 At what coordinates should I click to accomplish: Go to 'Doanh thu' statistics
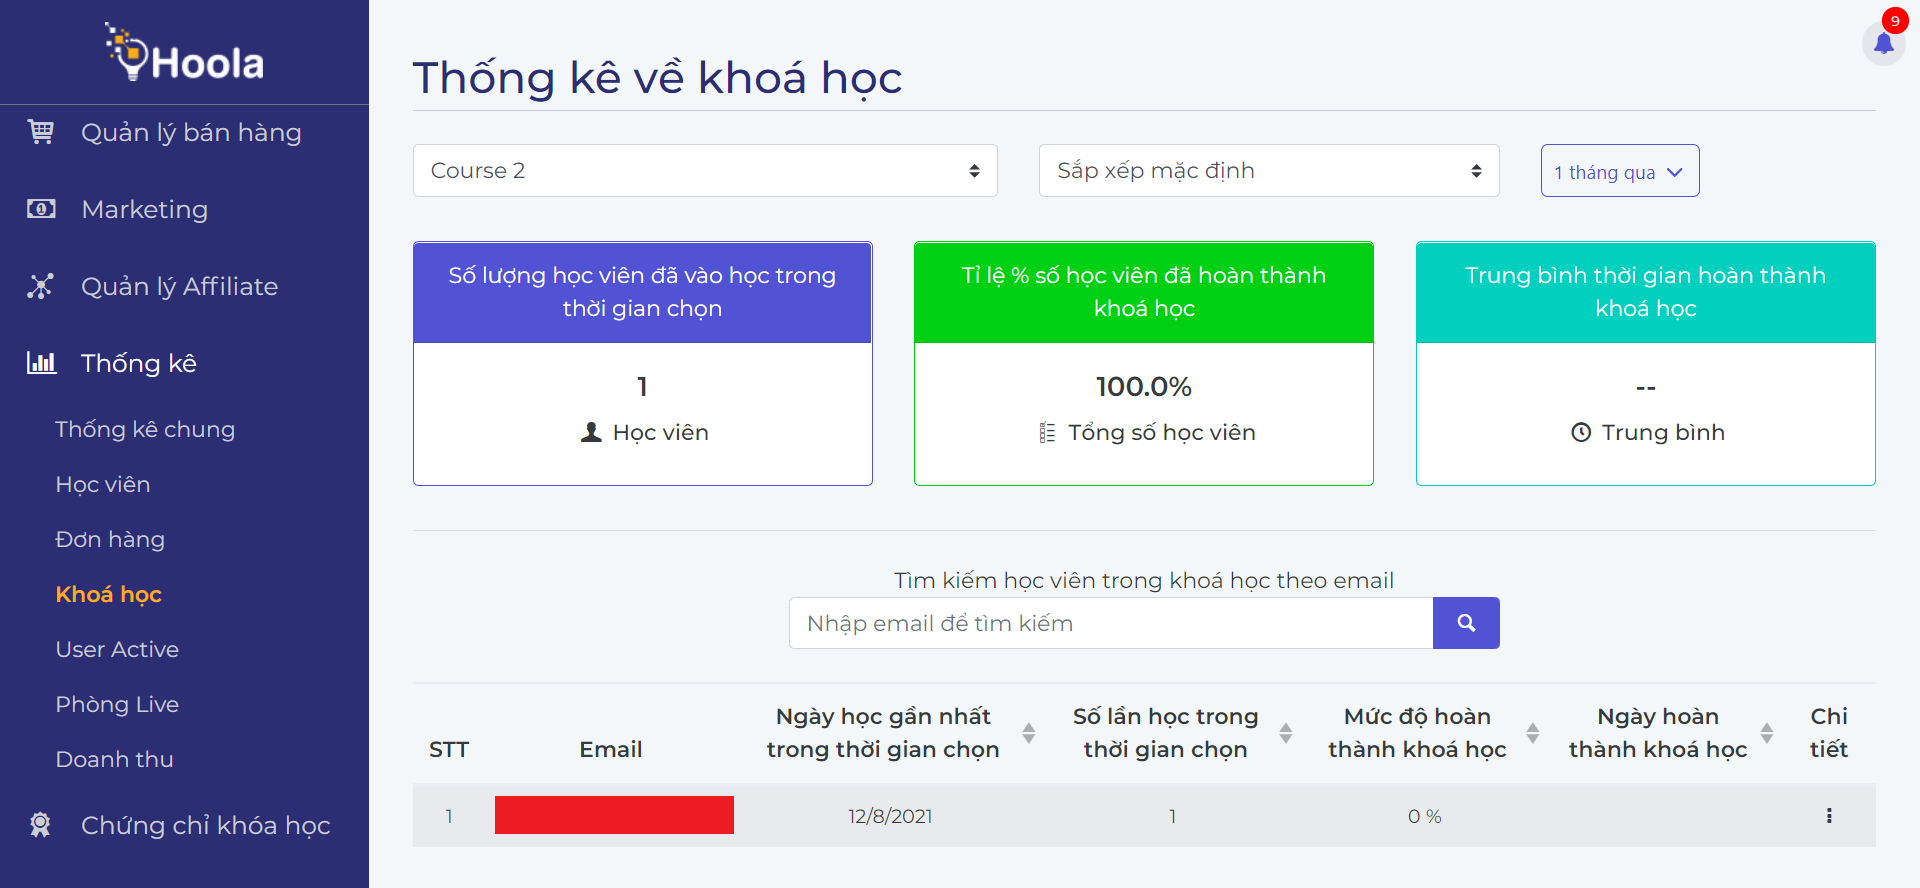coord(114,759)
